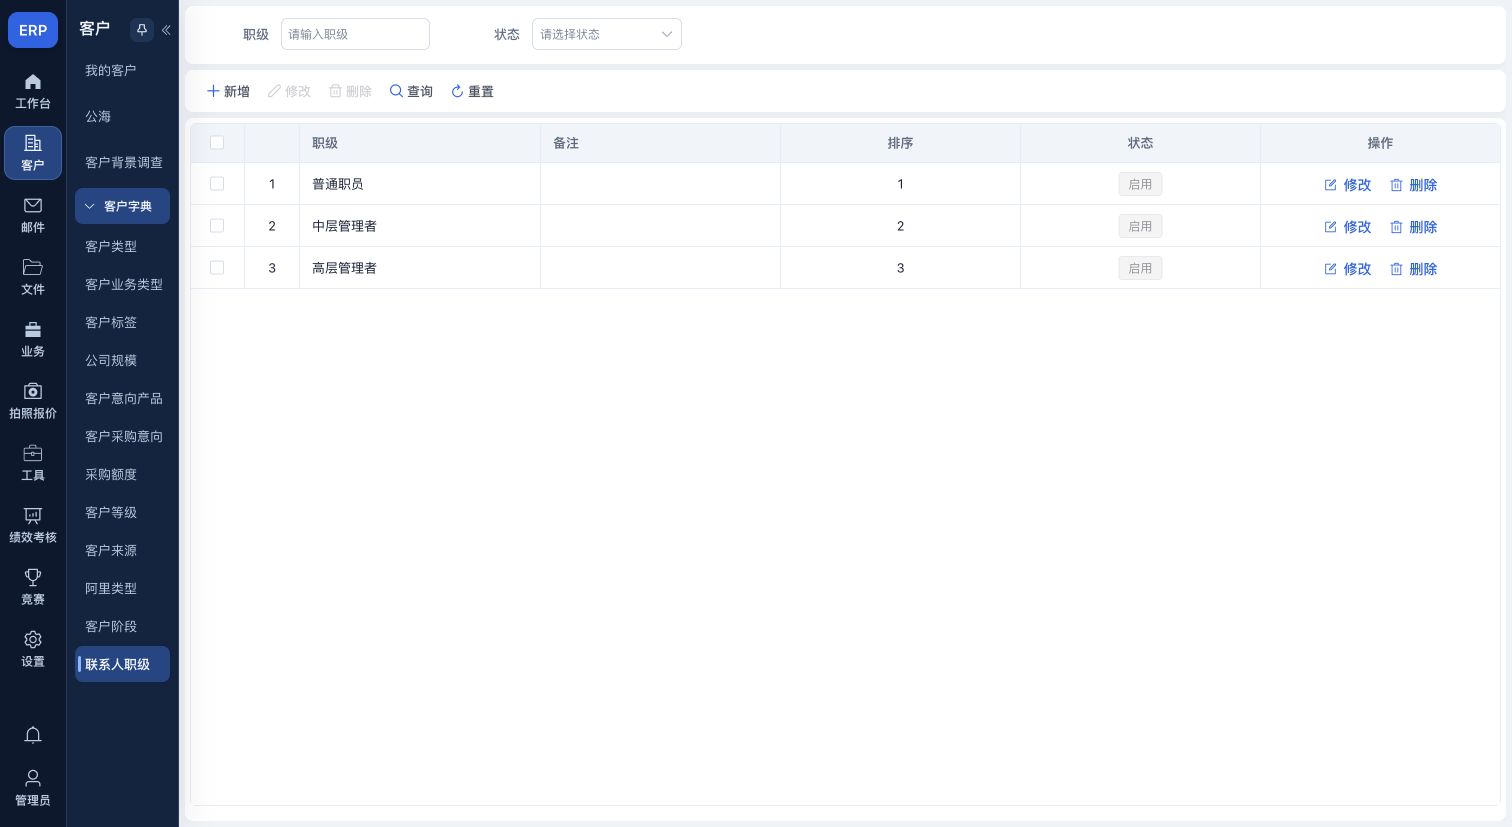Click the 重置 reset button
The height and width of the screenshot is (827, 1512).
coord(472,91)
